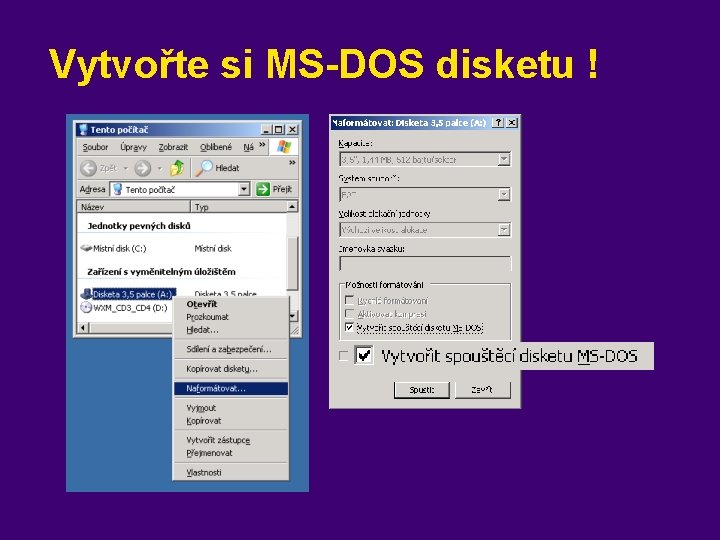
Task: Click Jednotky pevných disků group heading
Action: pos(139,226)
